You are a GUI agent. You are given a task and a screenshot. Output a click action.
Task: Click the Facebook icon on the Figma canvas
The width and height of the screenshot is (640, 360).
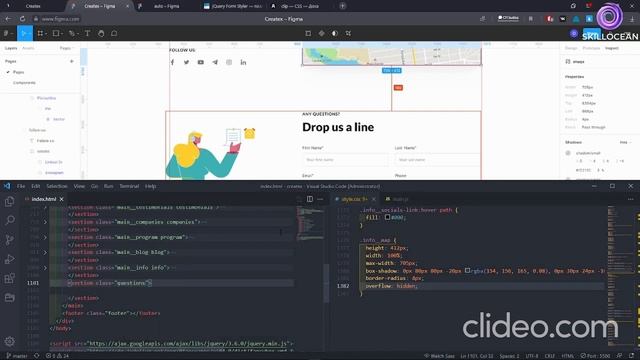[172, 62]
